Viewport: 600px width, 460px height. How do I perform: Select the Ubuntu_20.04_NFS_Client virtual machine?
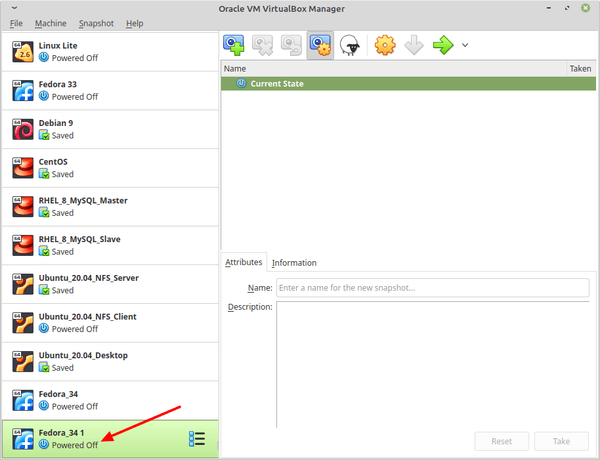coord(110,323)
